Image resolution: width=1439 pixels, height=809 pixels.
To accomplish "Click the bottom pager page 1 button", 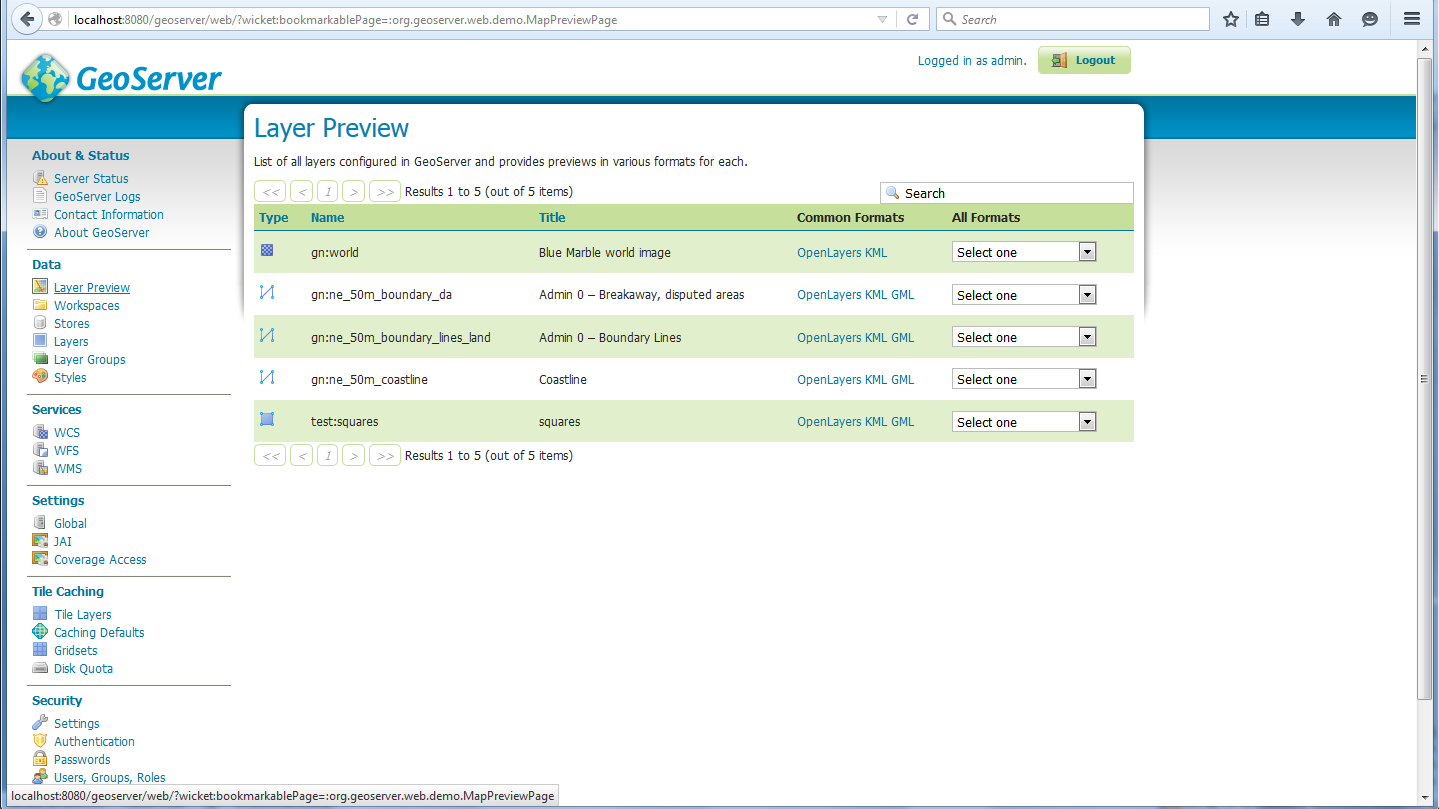I will tap(327, 455).
